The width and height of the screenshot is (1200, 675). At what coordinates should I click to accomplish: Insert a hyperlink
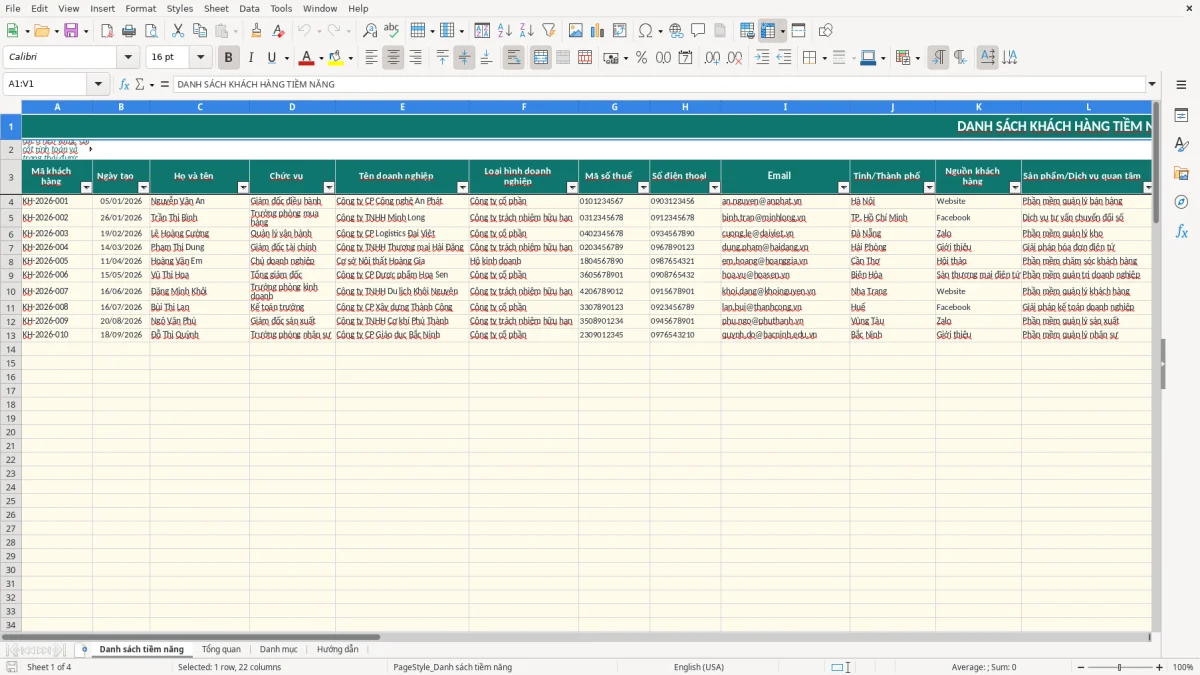[676, 31]
